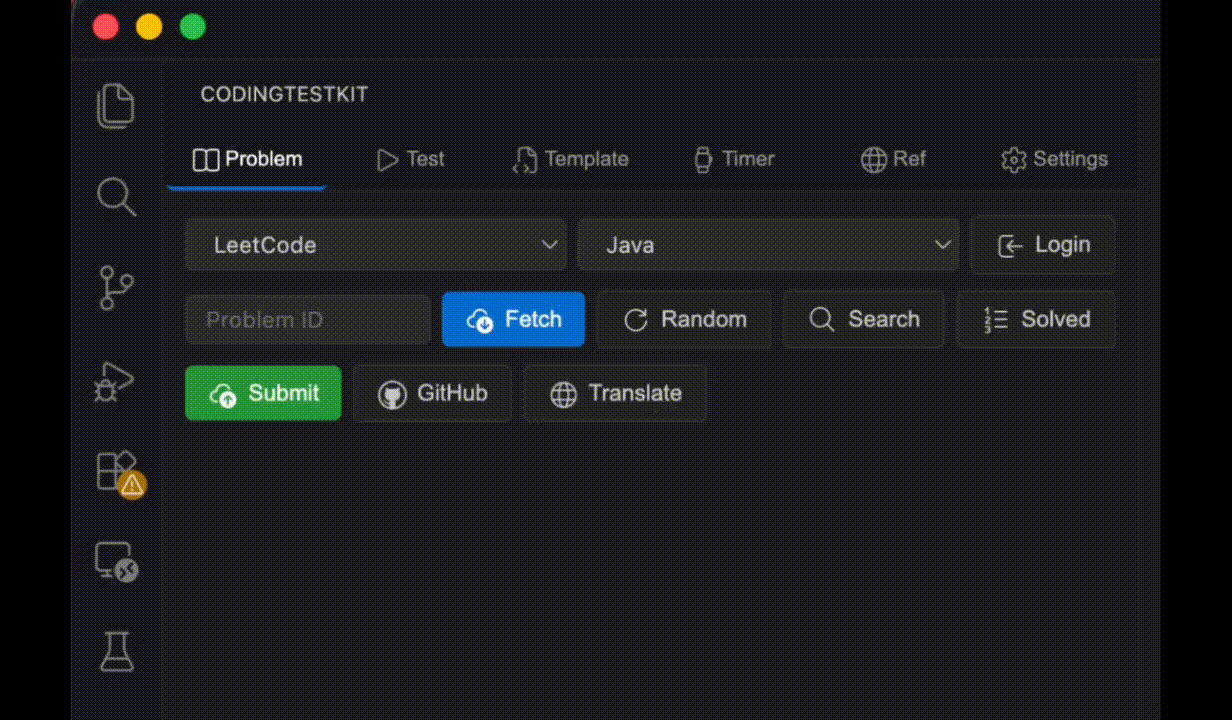Switch to the Ref tab

[893, 159]
